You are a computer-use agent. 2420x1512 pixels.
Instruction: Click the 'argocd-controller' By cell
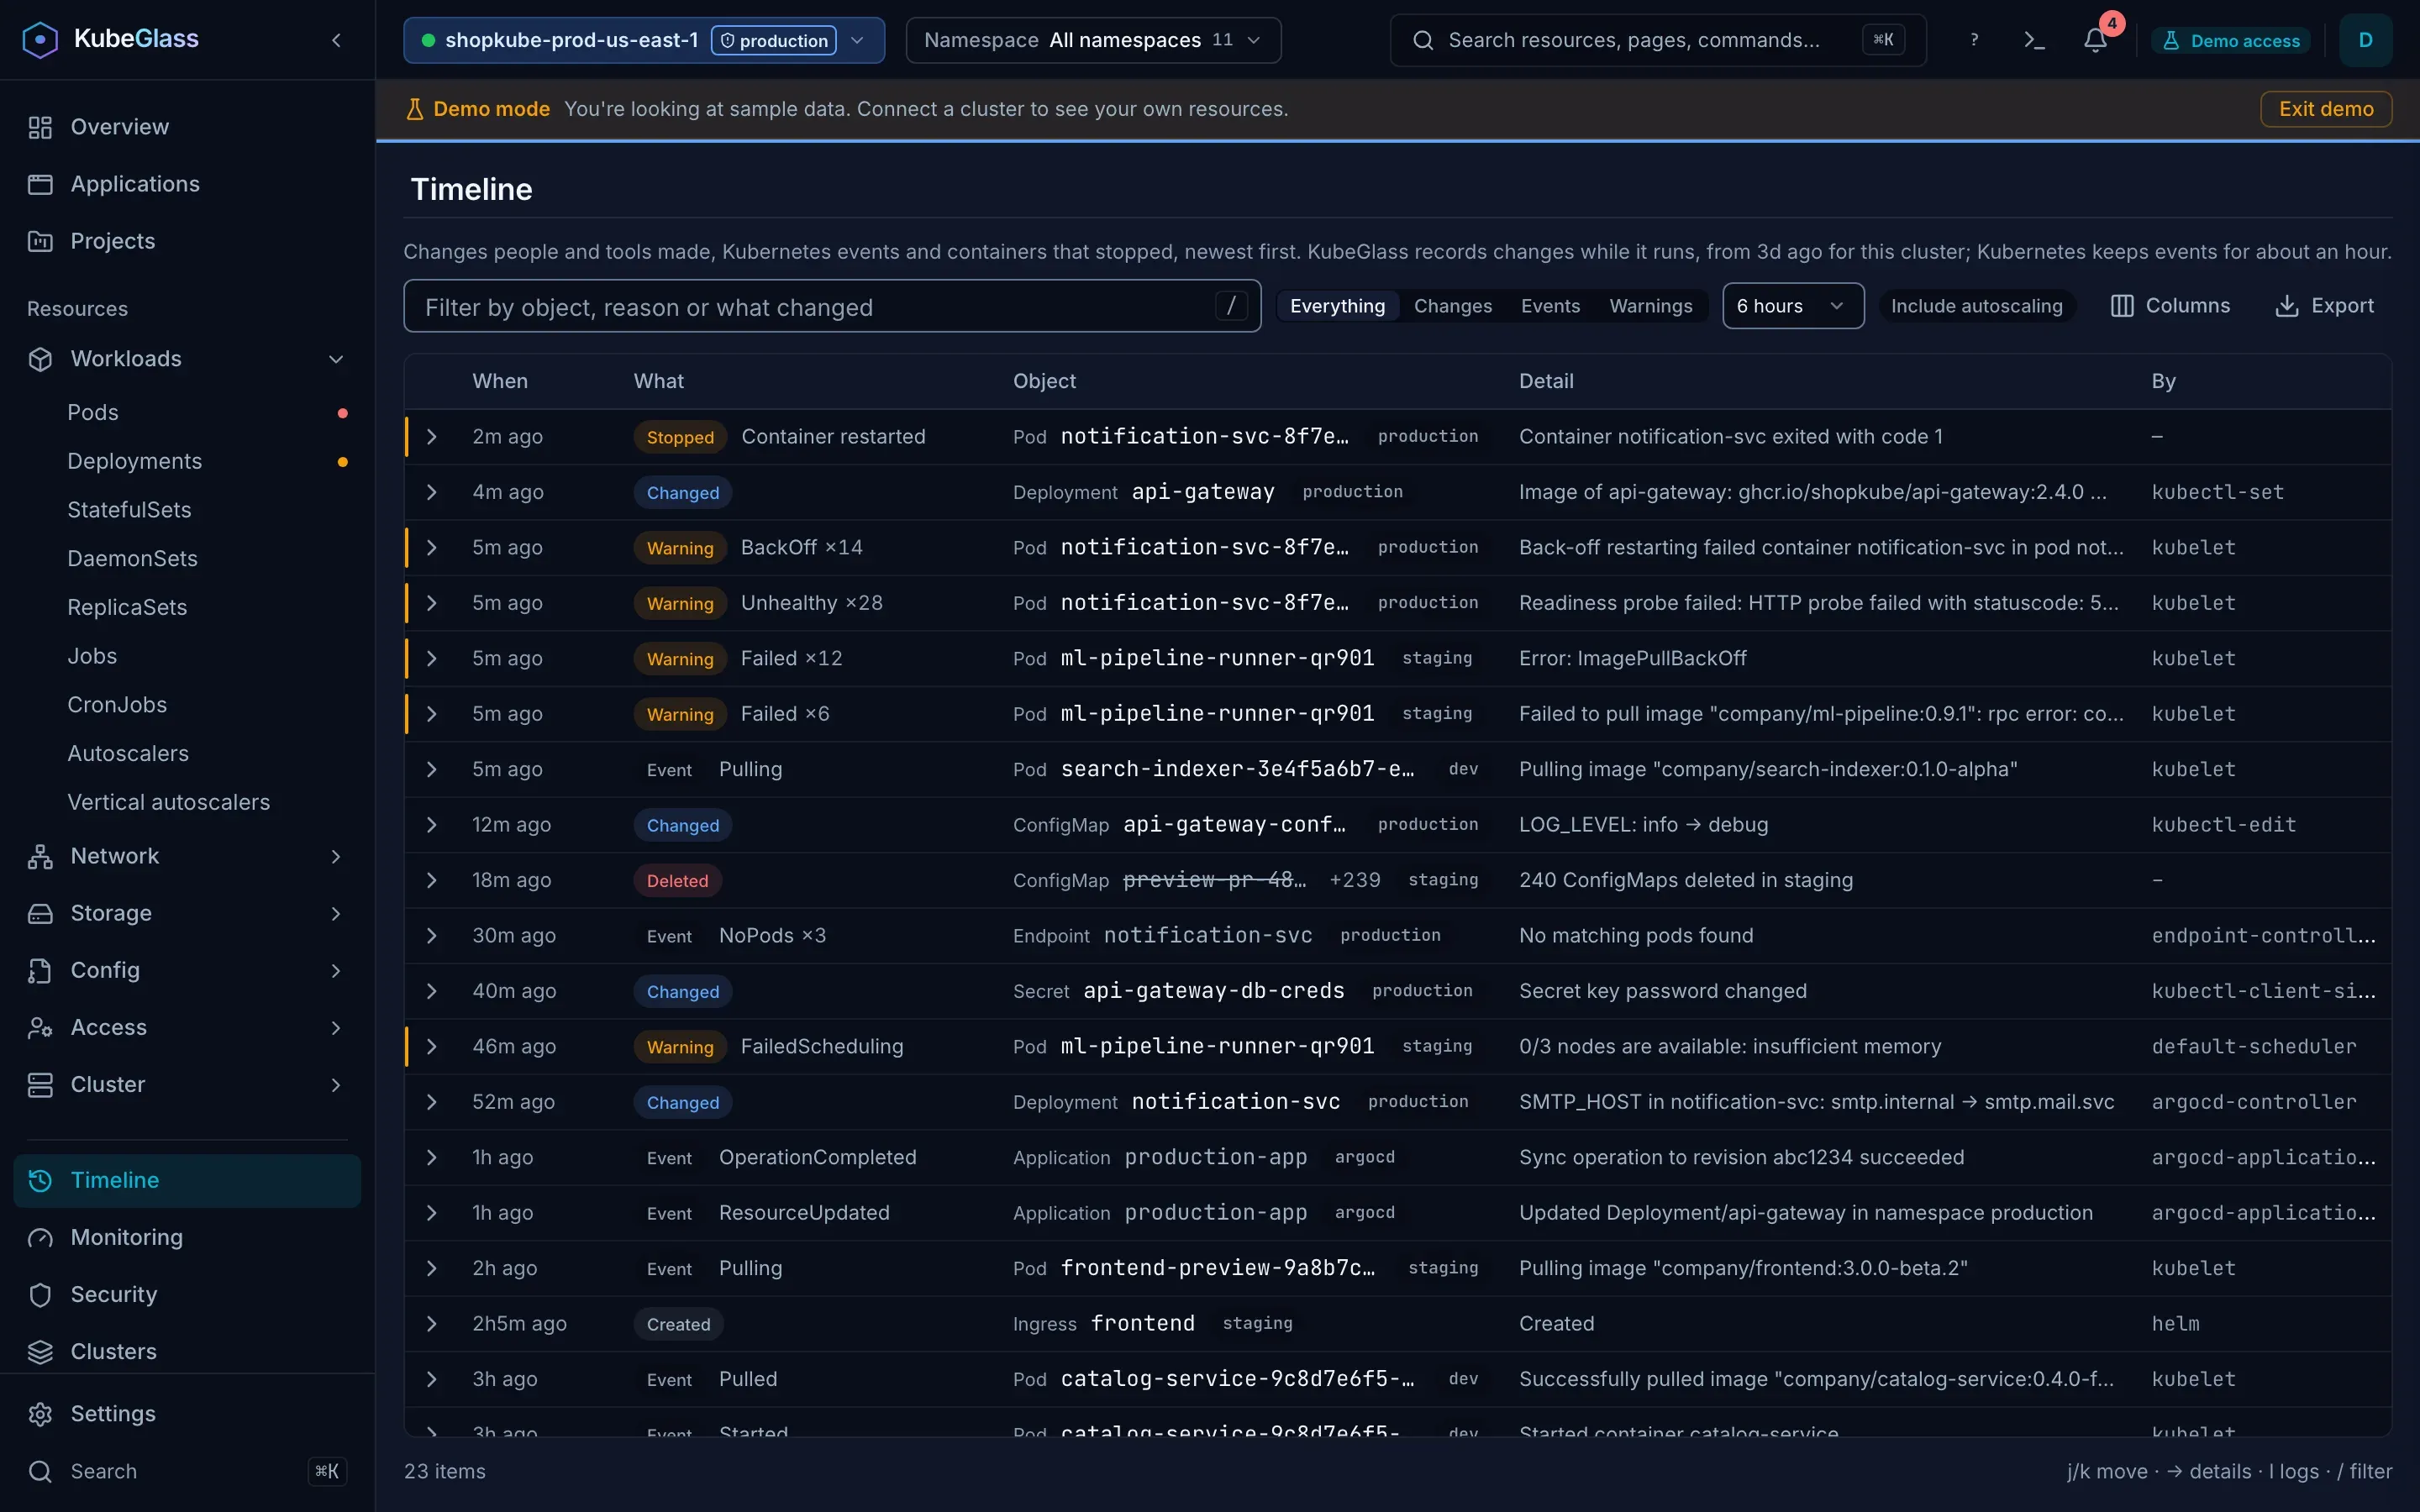point(2254,1102)
